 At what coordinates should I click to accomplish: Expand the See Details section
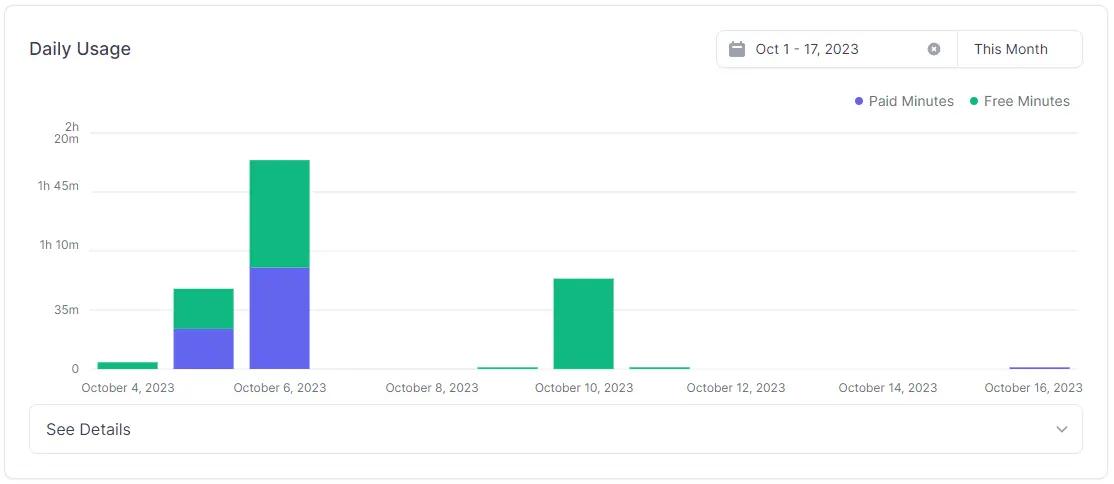(x=88, y=429)
